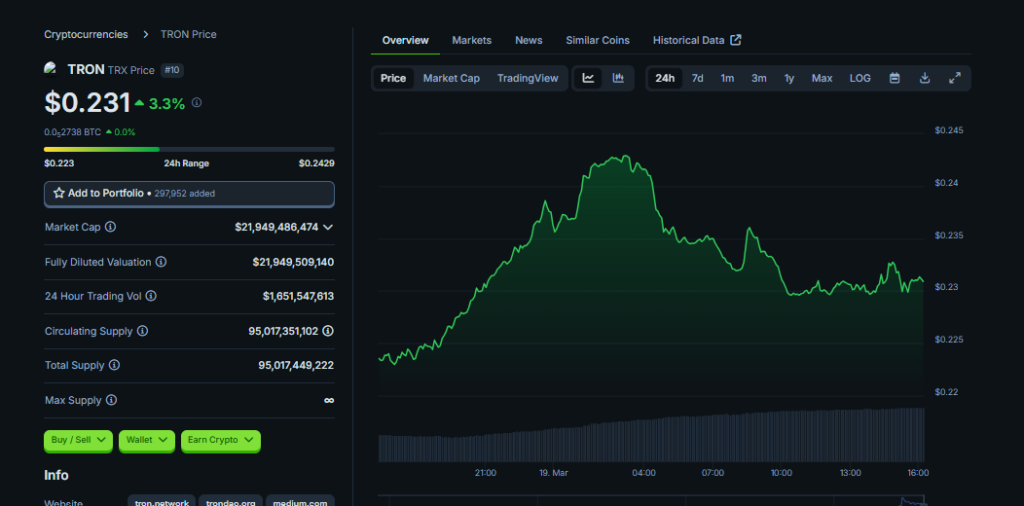Open medium.com website link

[x=300, y=502]
